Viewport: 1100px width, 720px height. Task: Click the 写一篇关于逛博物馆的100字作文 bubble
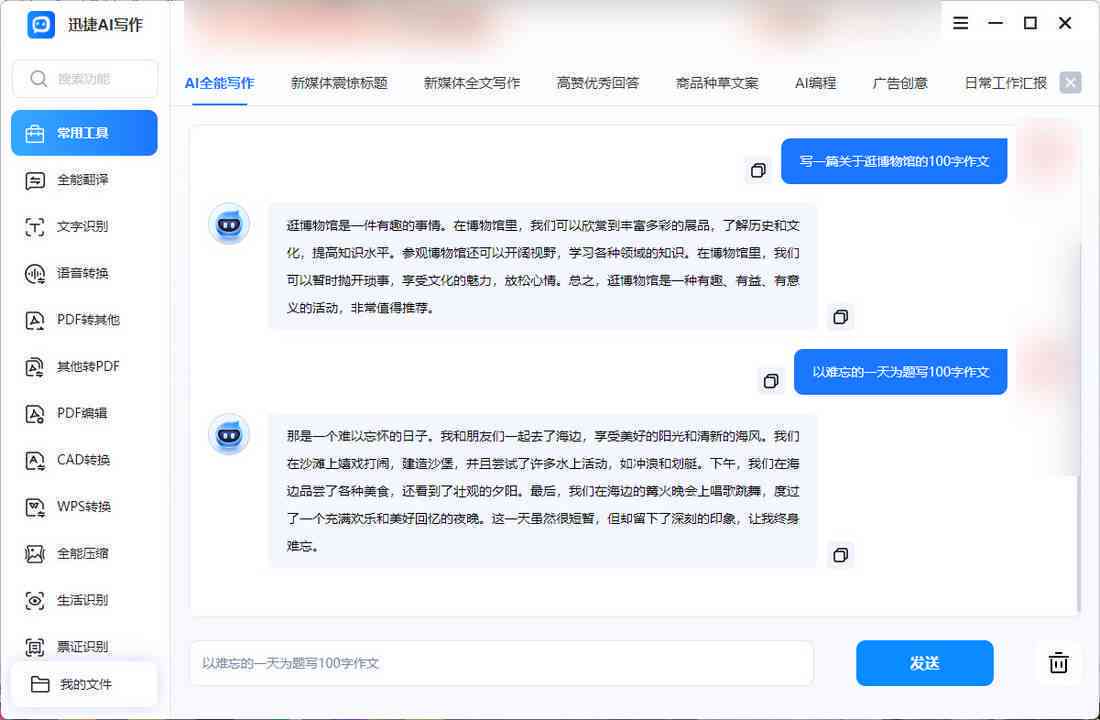894,161
